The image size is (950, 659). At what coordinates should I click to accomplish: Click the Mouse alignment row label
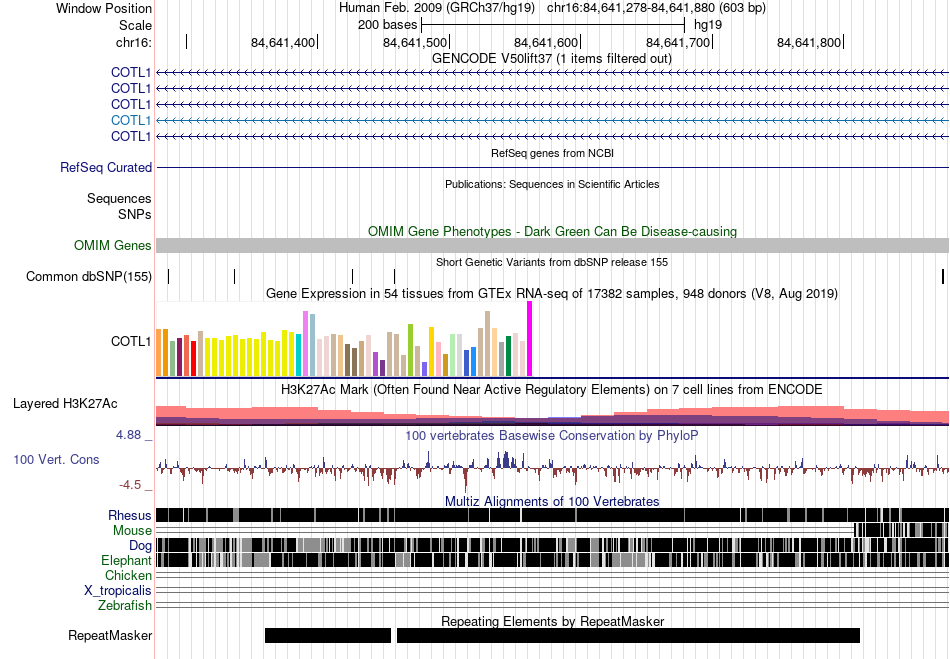pos(132,531)
